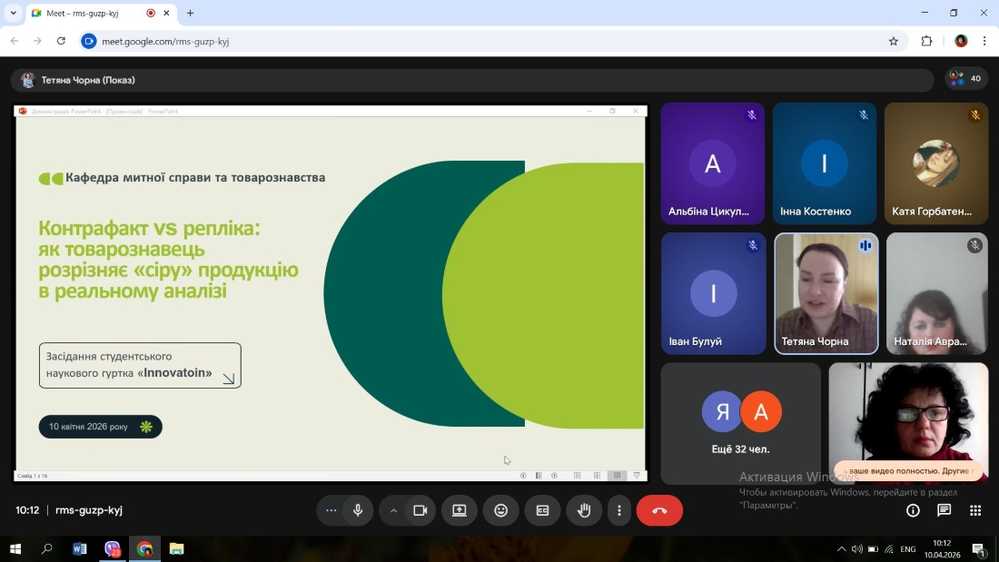This screenshot has width=999, height=562.
Task: Start presenting your screen
Action: (459, 510)
